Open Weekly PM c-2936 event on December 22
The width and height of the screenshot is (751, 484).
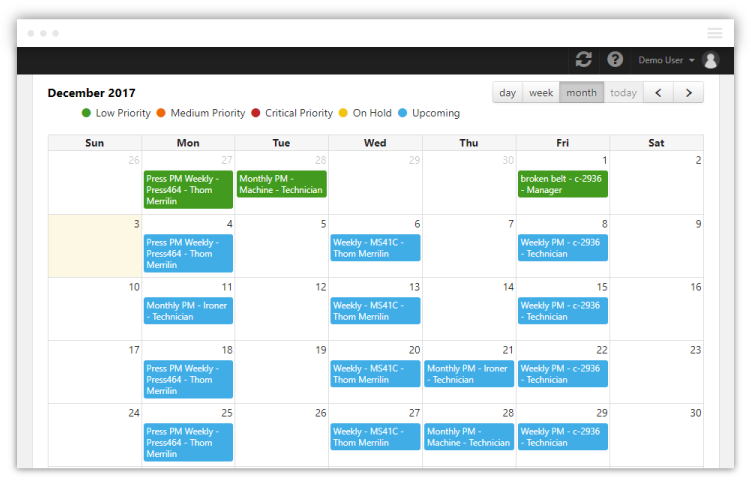point(563,374)
